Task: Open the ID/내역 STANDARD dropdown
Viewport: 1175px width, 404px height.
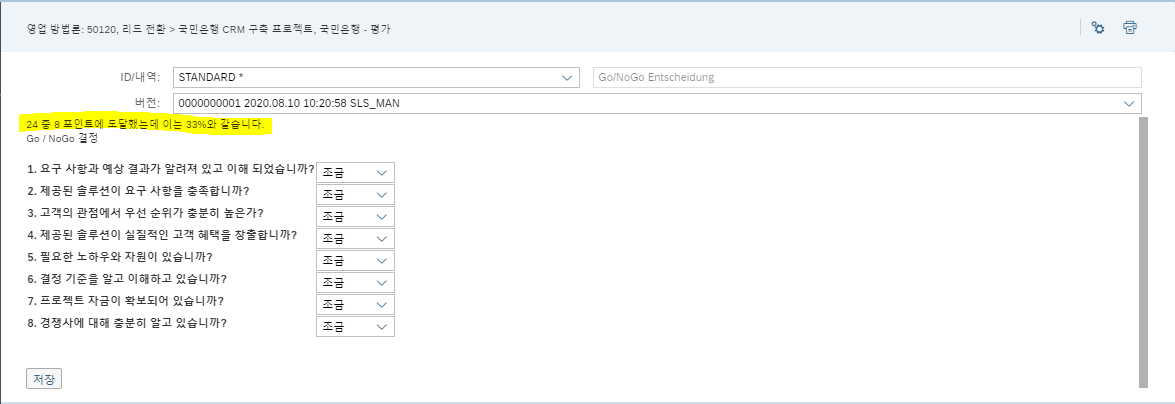Action: (x=376, y=77)
